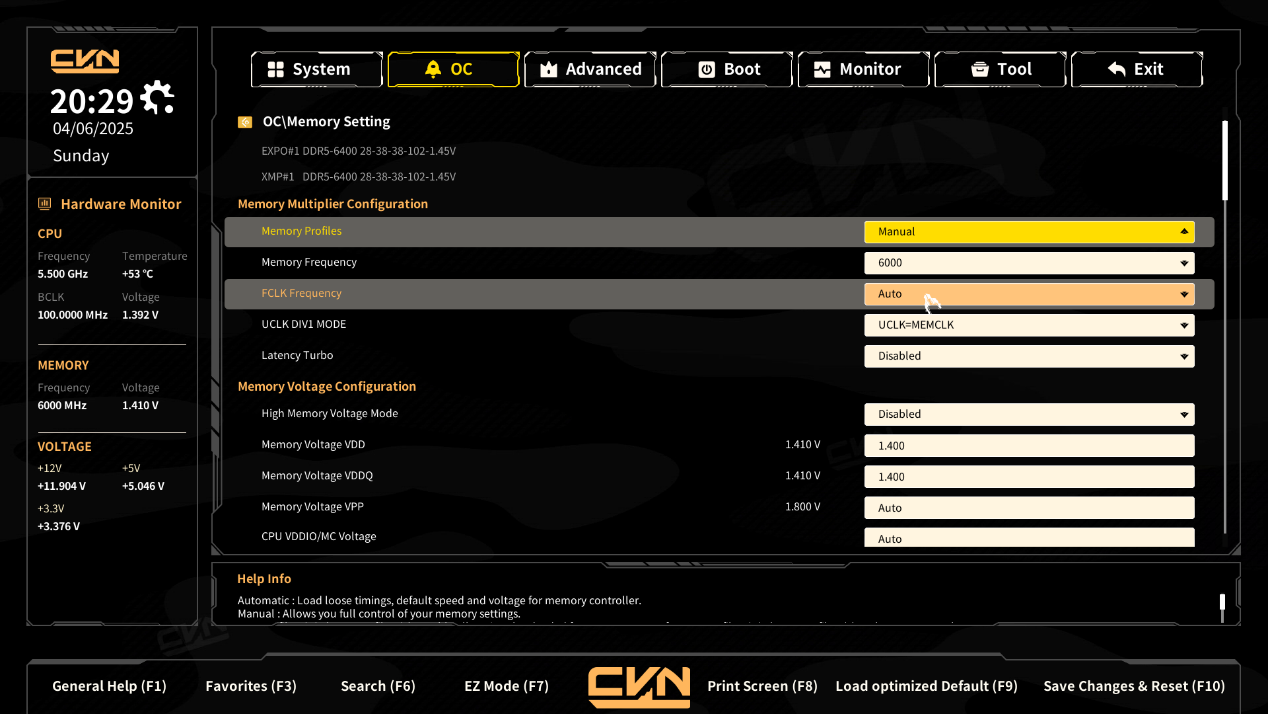Click the +5V reading +5.046 V
Screen dimensions: 1268x714
point(143,486)
